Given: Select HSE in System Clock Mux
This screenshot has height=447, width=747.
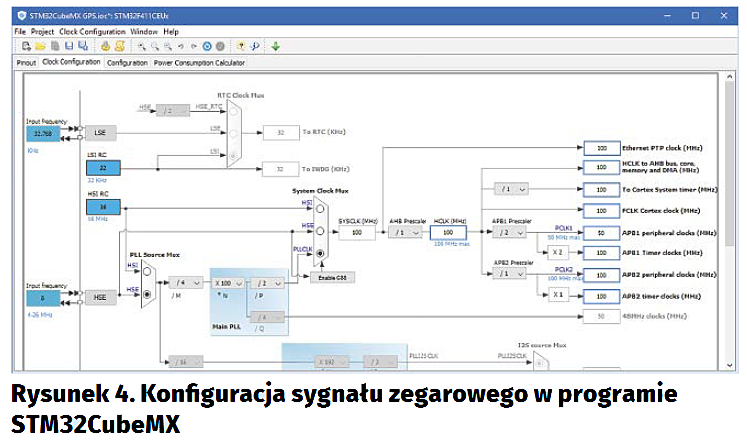Looking at the screenshot, I should tap(318, 230).
